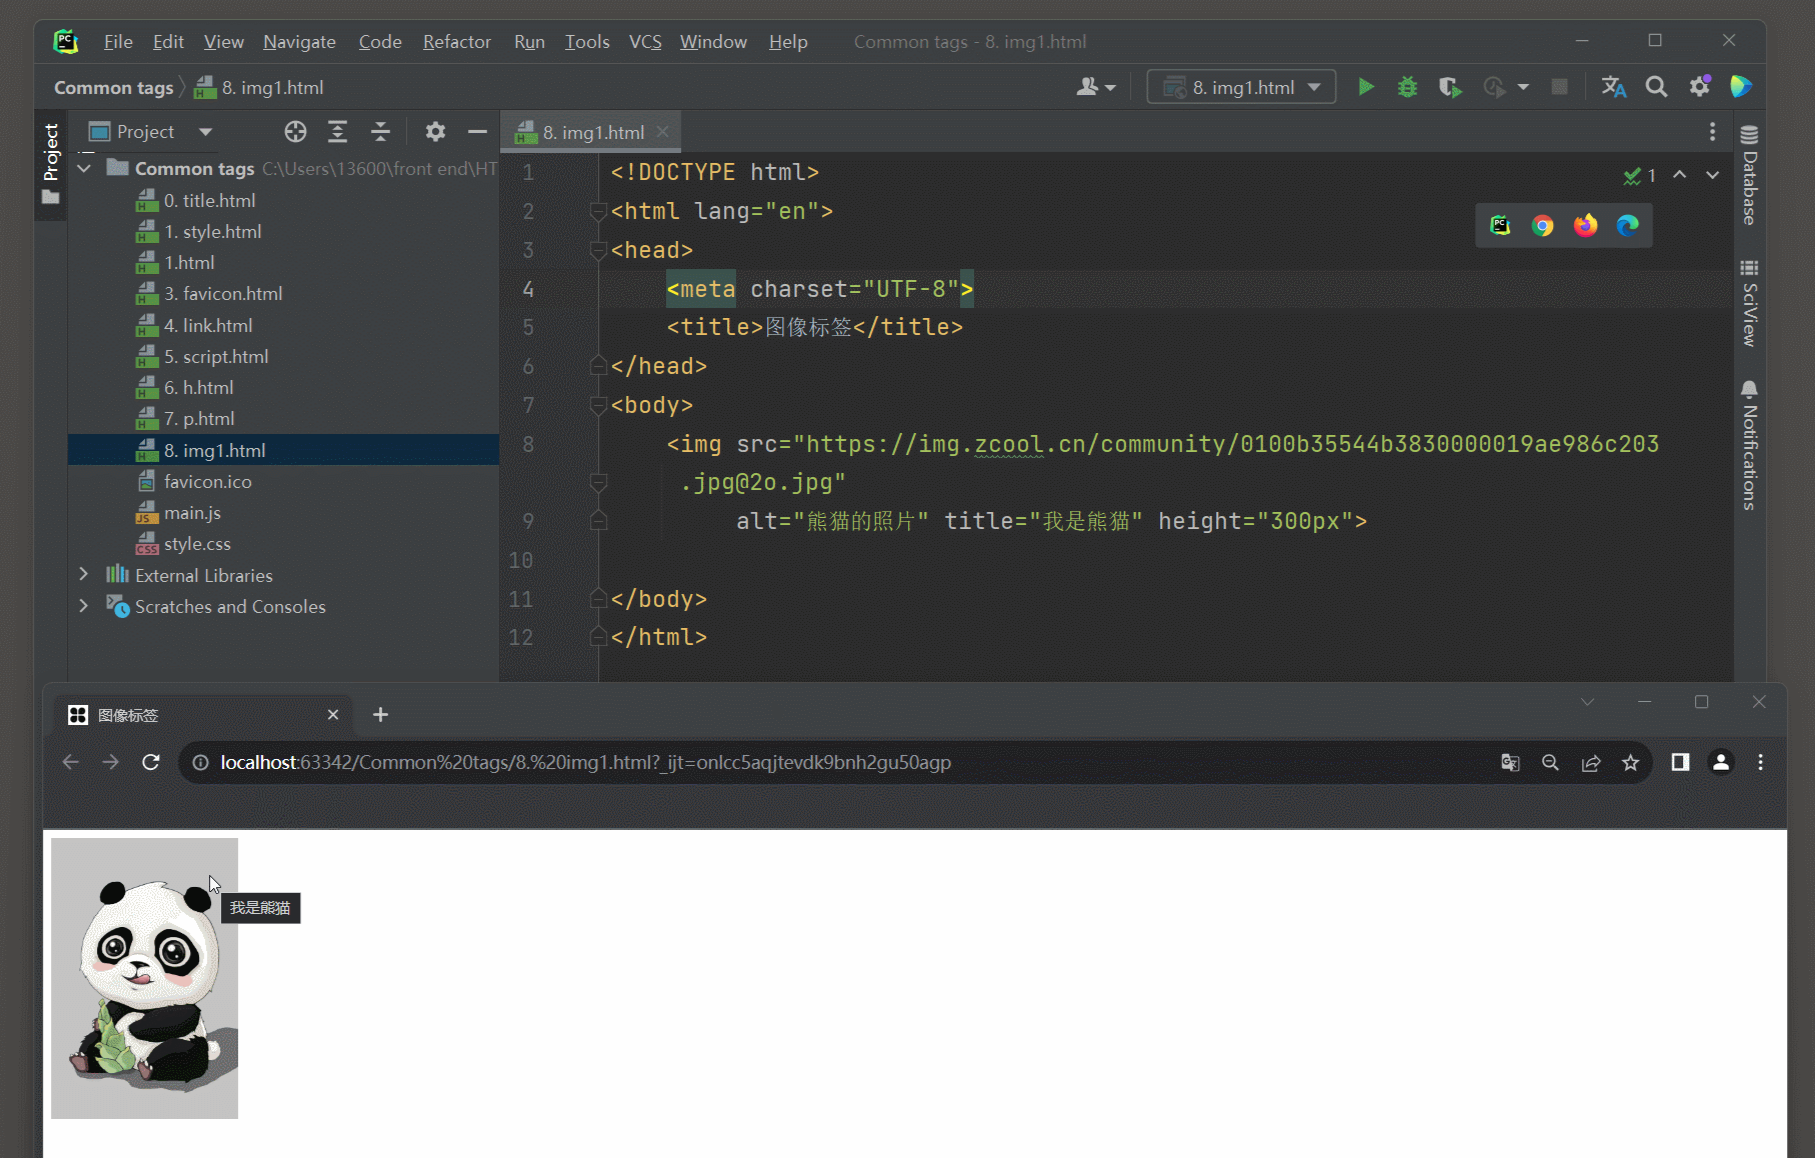Click 8. img1.html breadcrumb in navigation bar
Image resolution: width=1815 pixels, height=1158 pixels.
[x=259, y=87]
